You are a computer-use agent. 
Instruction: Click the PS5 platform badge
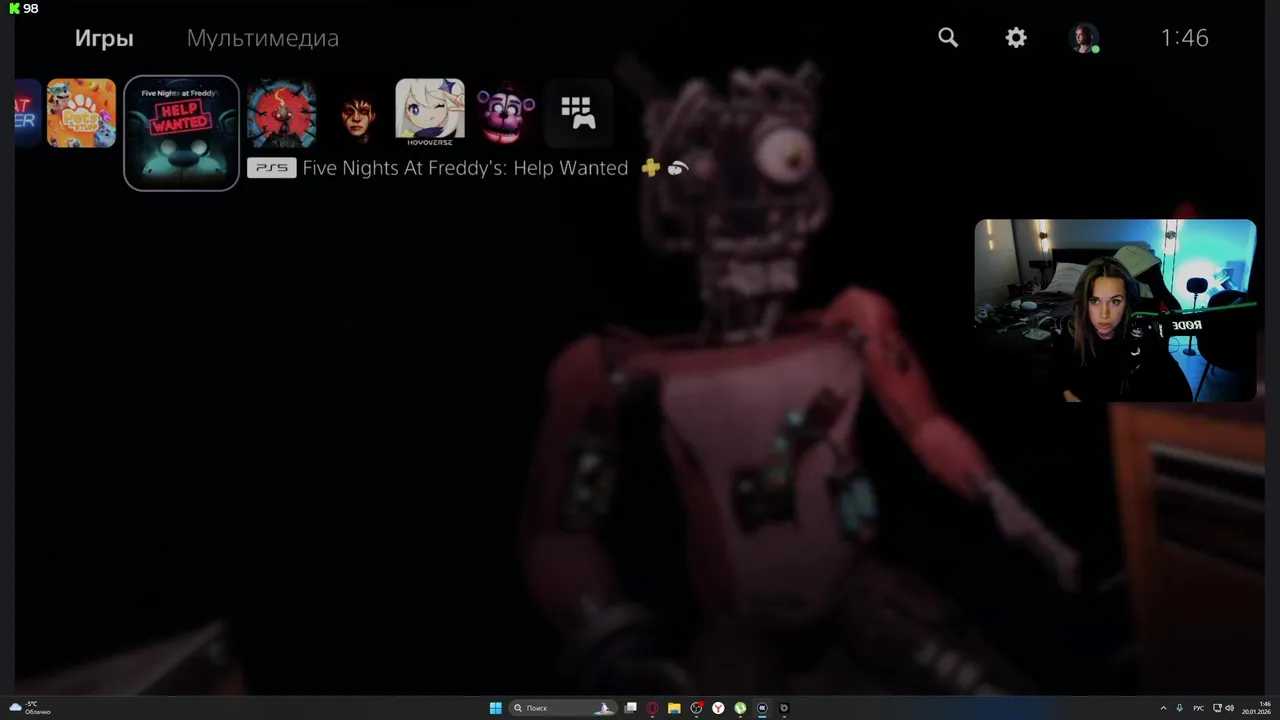click(271, 168)
